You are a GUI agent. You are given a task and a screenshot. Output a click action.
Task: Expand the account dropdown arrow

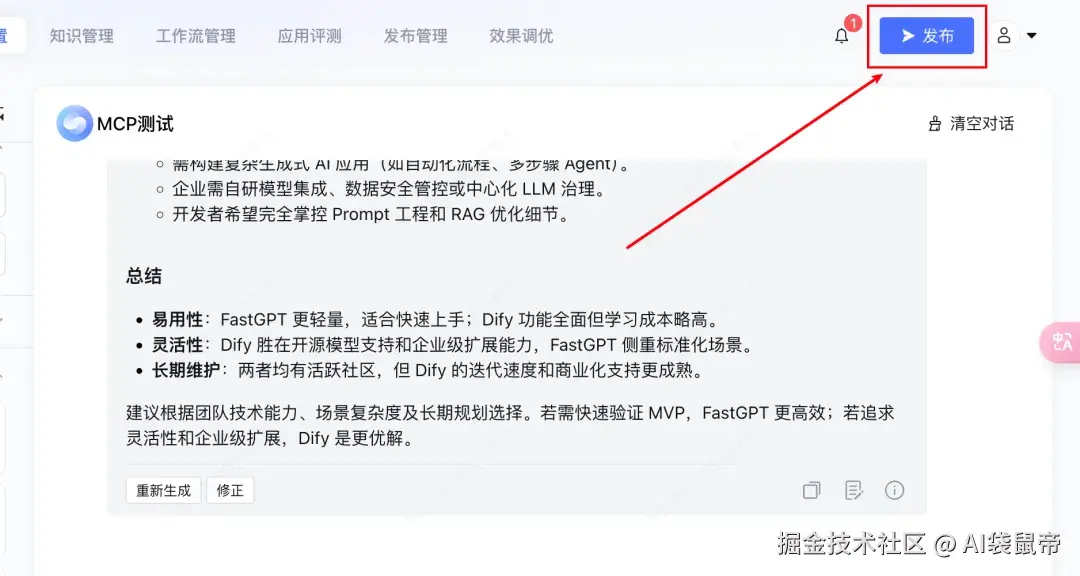pos(1032,36)
